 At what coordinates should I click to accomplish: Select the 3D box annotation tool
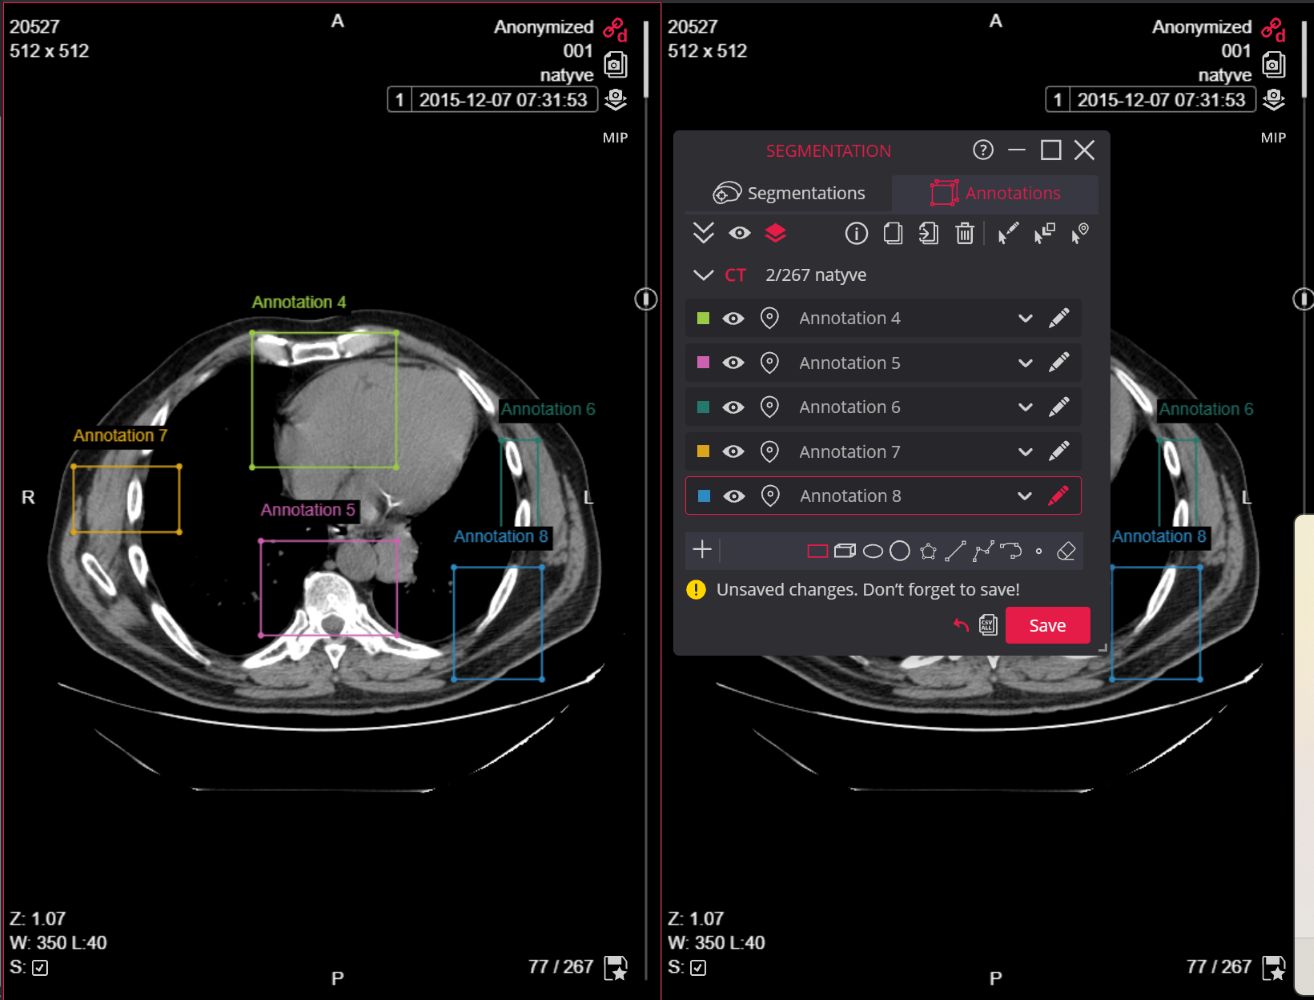click(845, 551)
